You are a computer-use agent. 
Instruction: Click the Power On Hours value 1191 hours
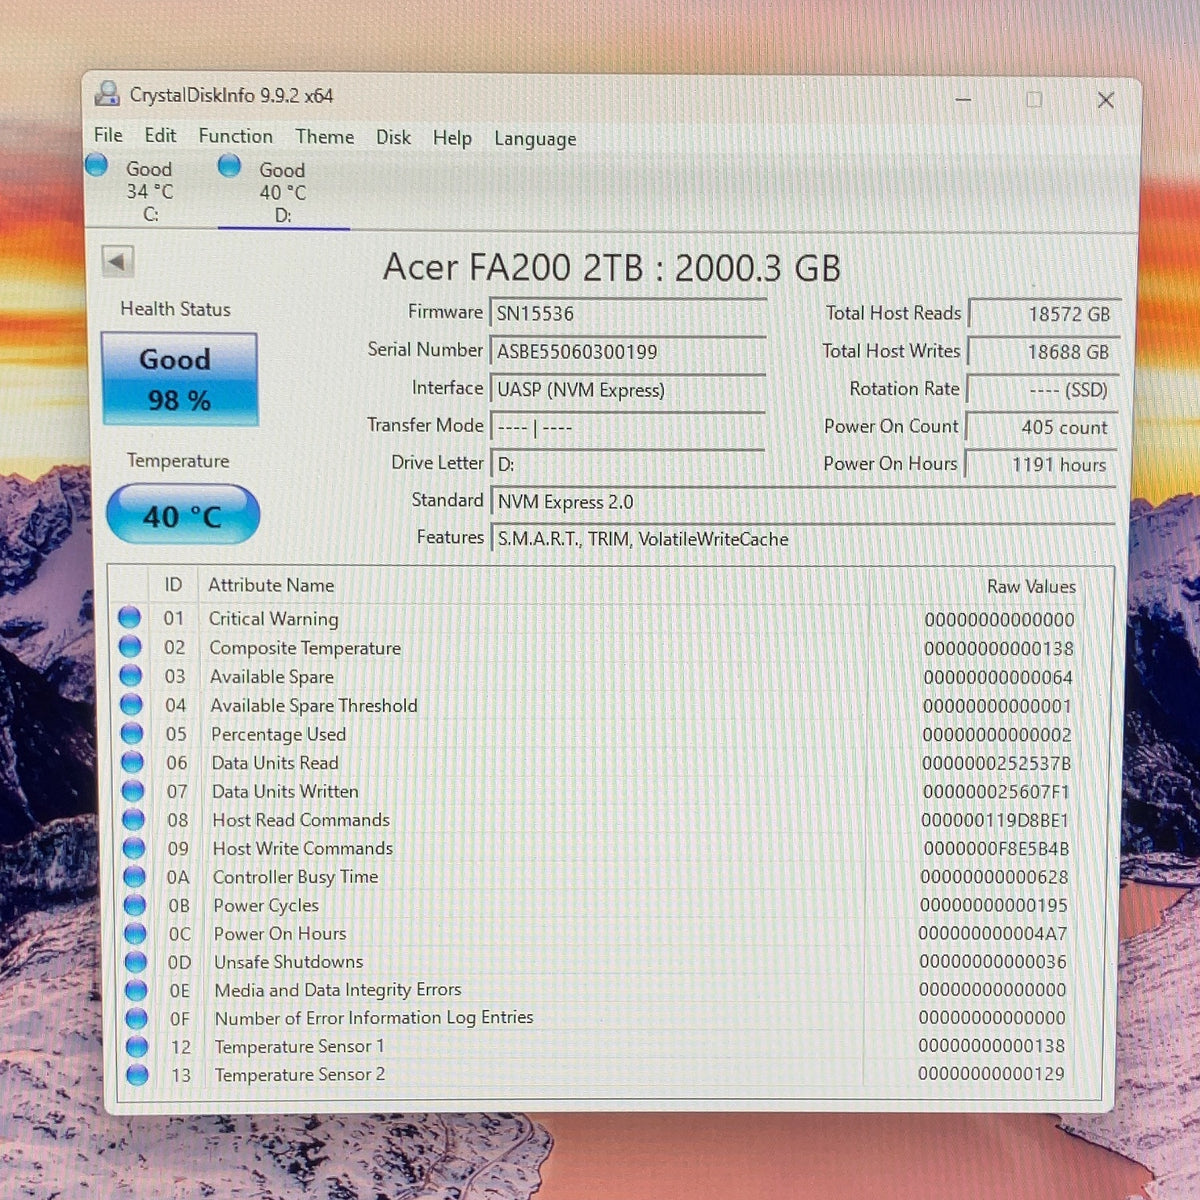click(1040, 465)
